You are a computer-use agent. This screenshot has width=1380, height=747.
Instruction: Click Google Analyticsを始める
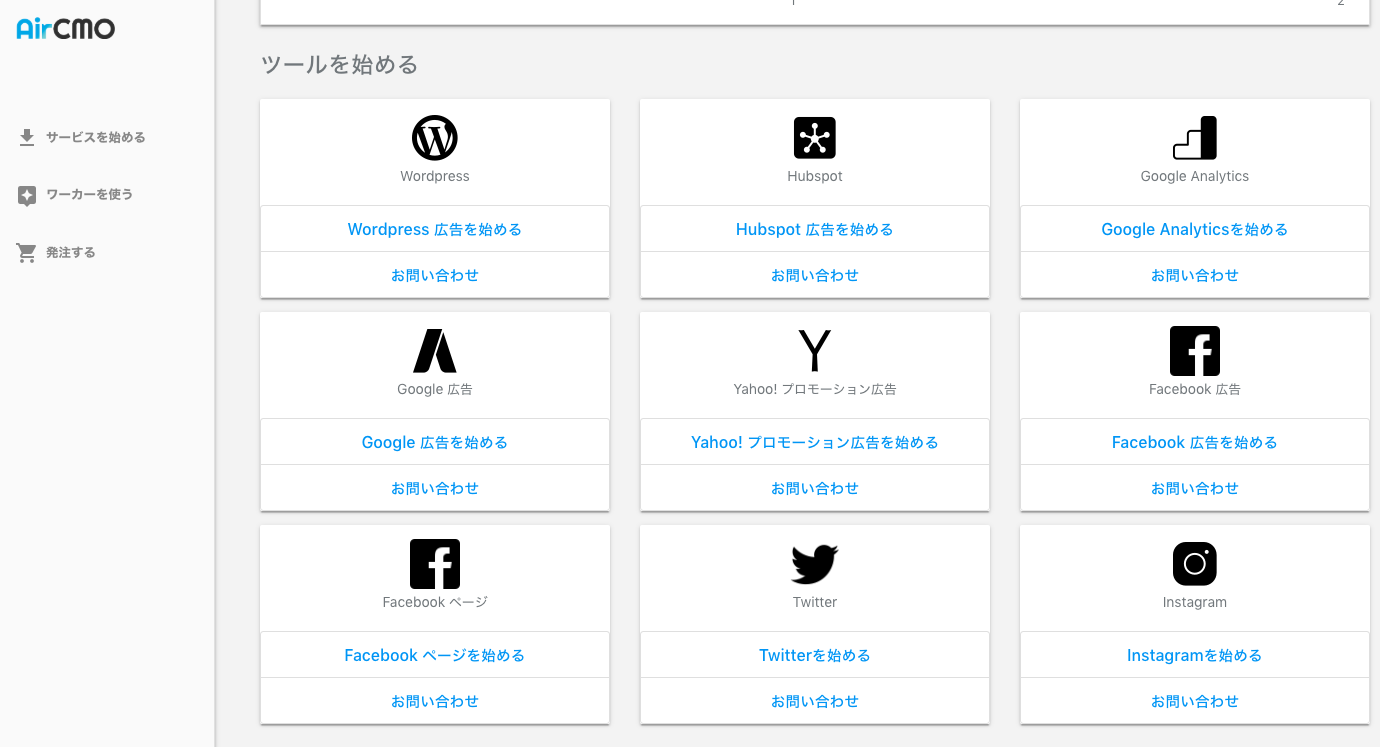(x=1195, y=229)
